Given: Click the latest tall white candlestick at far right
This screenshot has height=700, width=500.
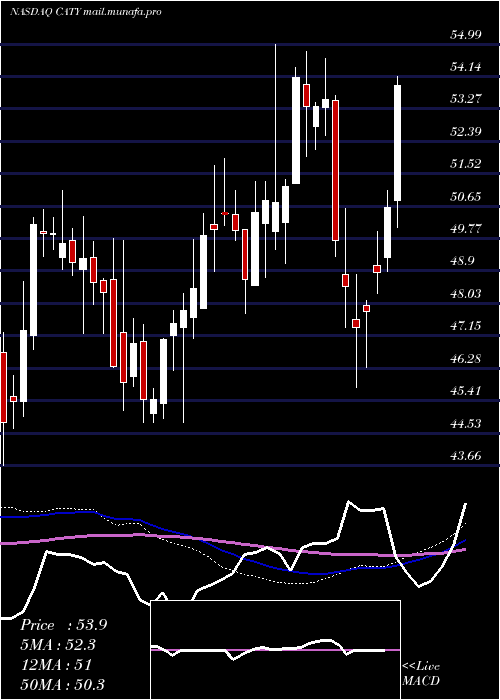Looking at the screenshot, I should tap(397, 143).
